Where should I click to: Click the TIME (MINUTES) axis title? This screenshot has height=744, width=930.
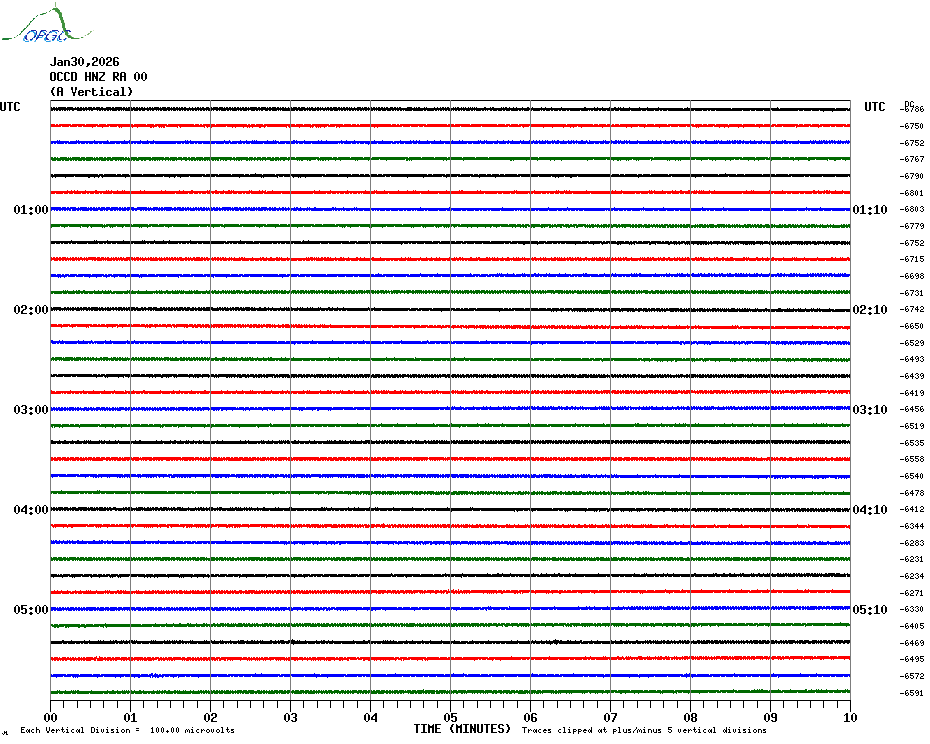462,729
